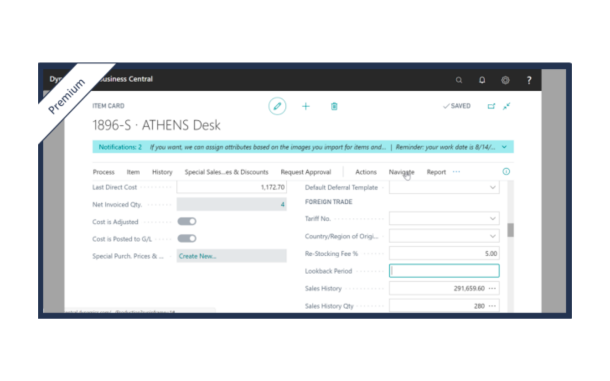Open Country/Region of Origin dropdown
Viewport: 610px width, 381px height.
[493, 236]
